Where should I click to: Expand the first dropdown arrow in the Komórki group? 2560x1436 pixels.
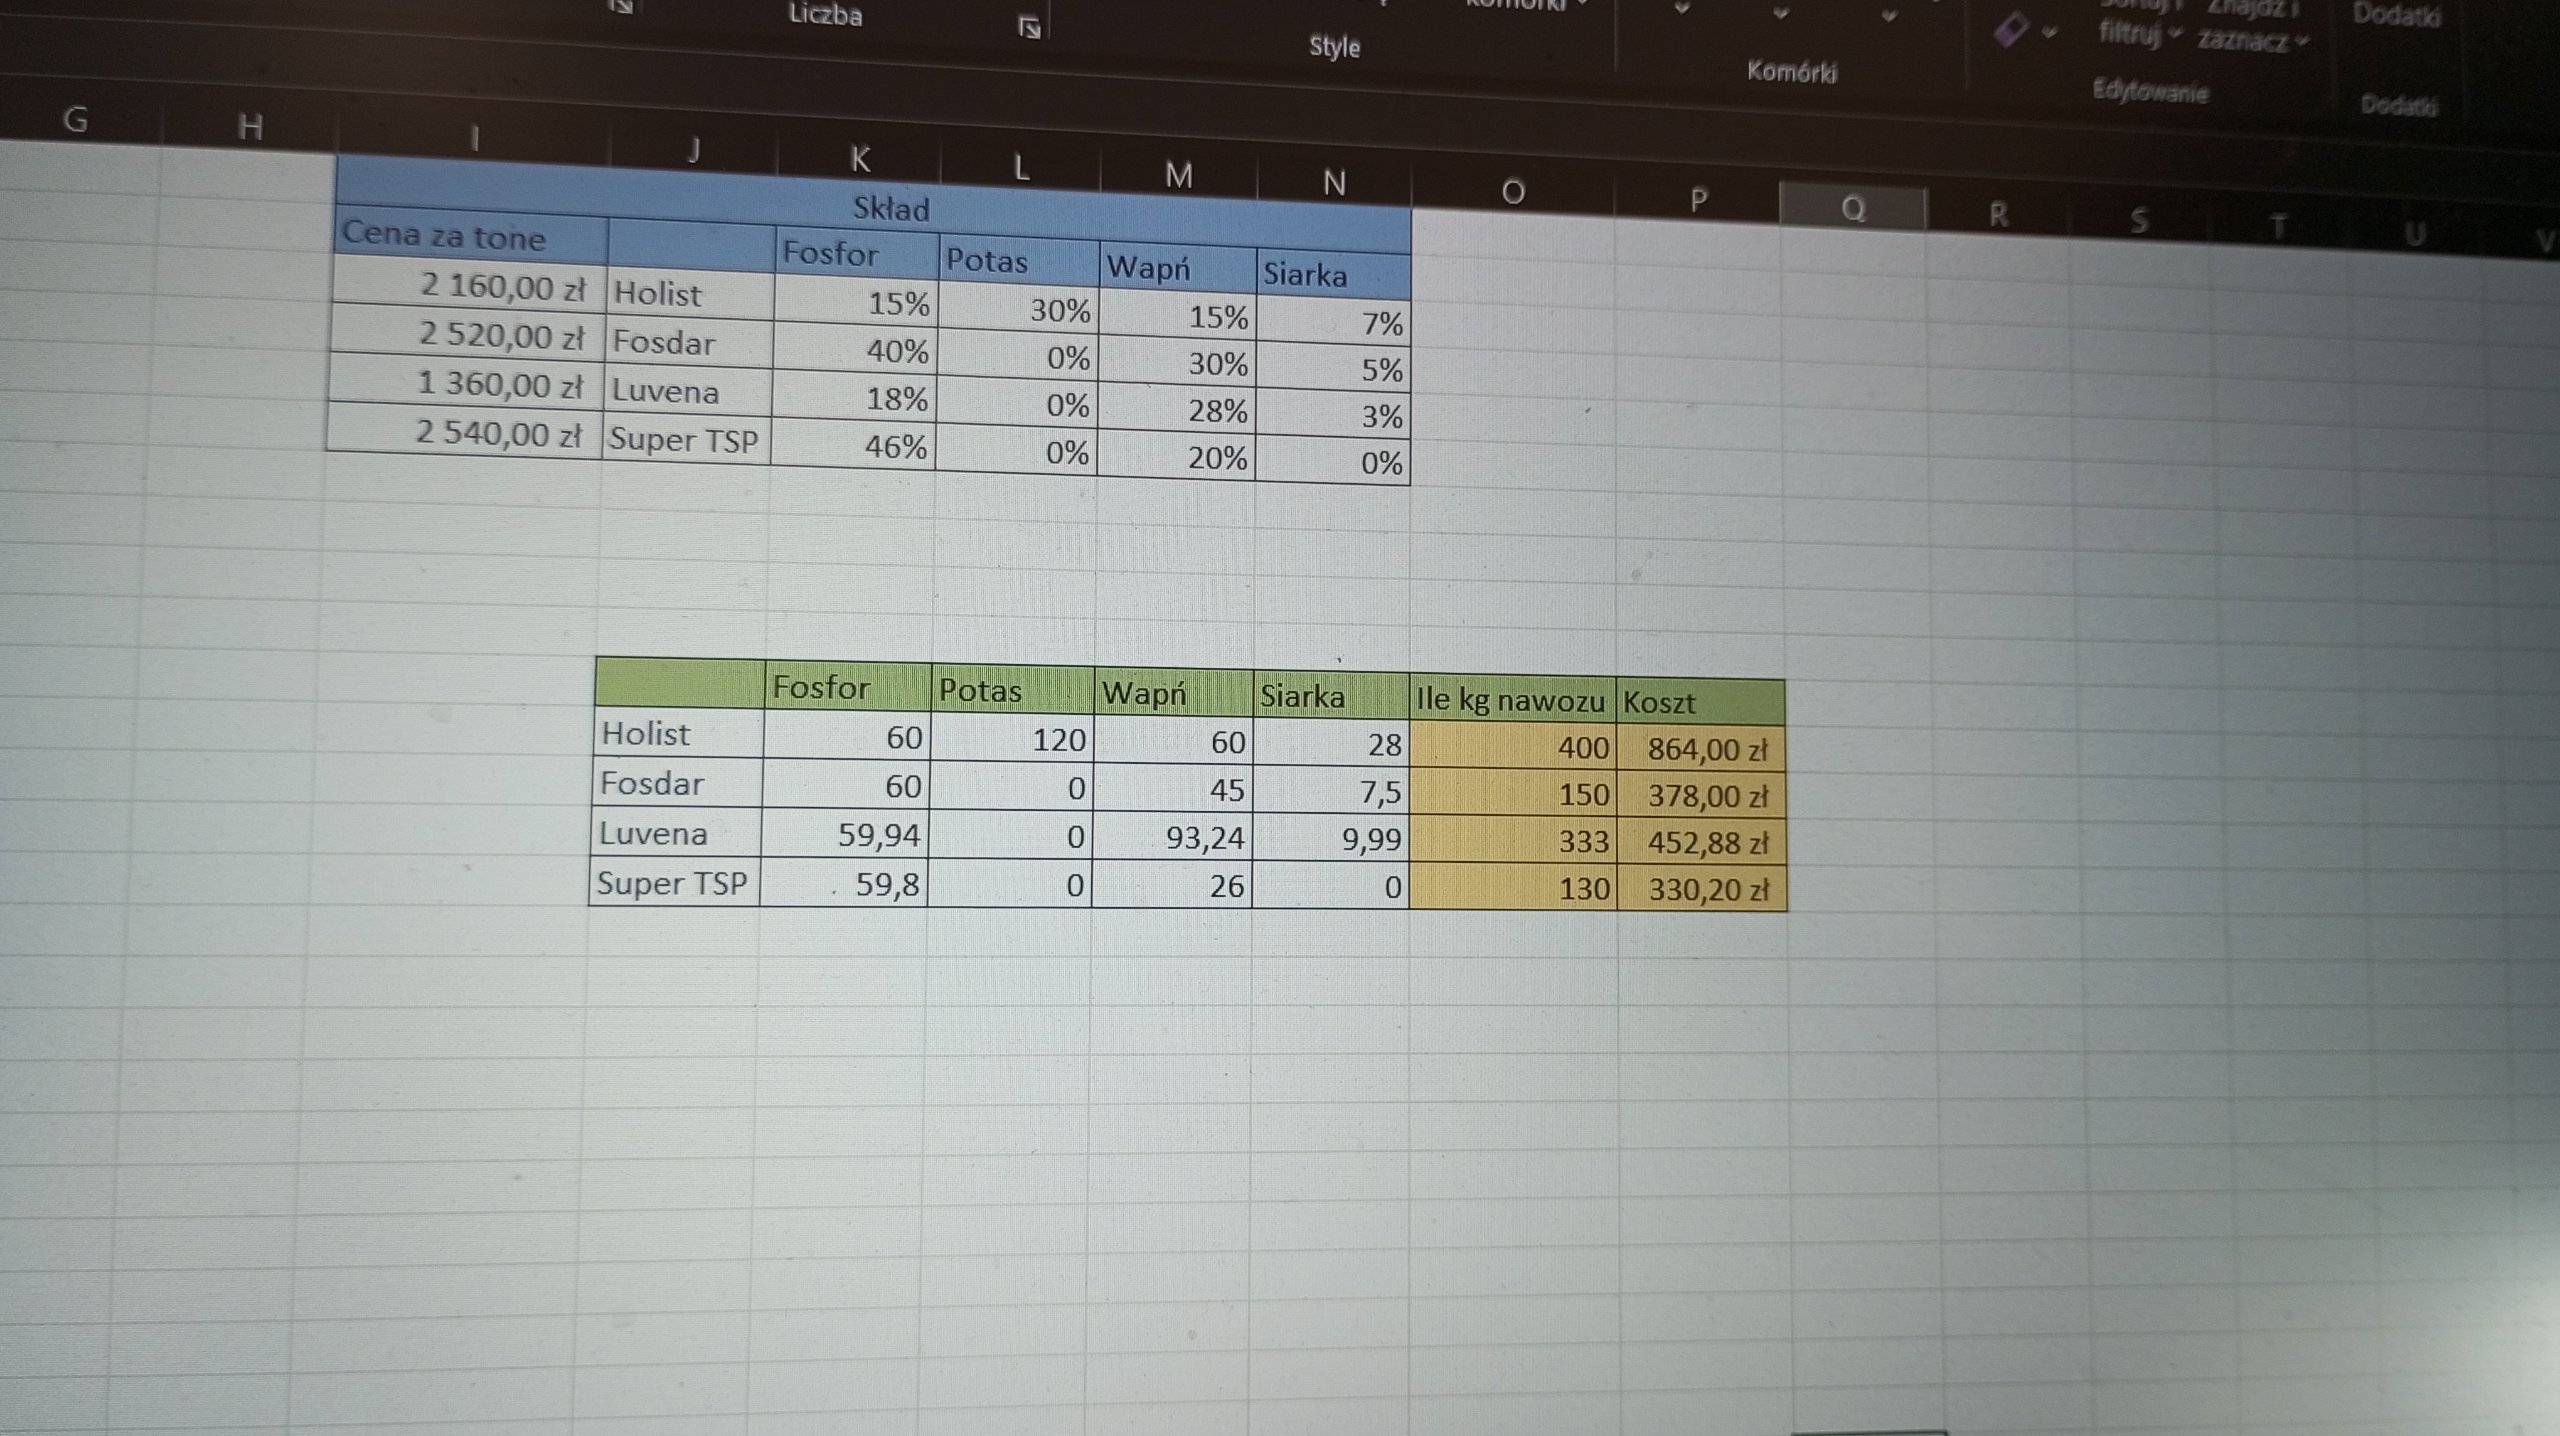click(x=1682, y=10)
